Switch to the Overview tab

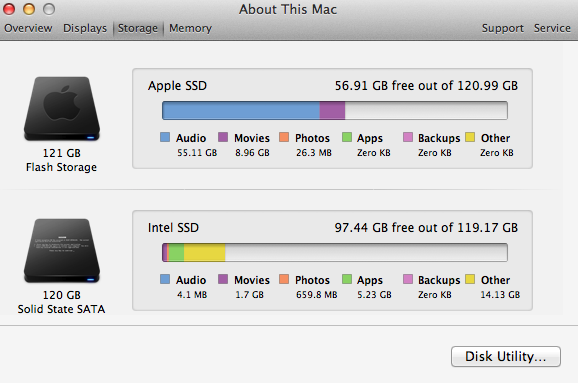pos(28,28)
